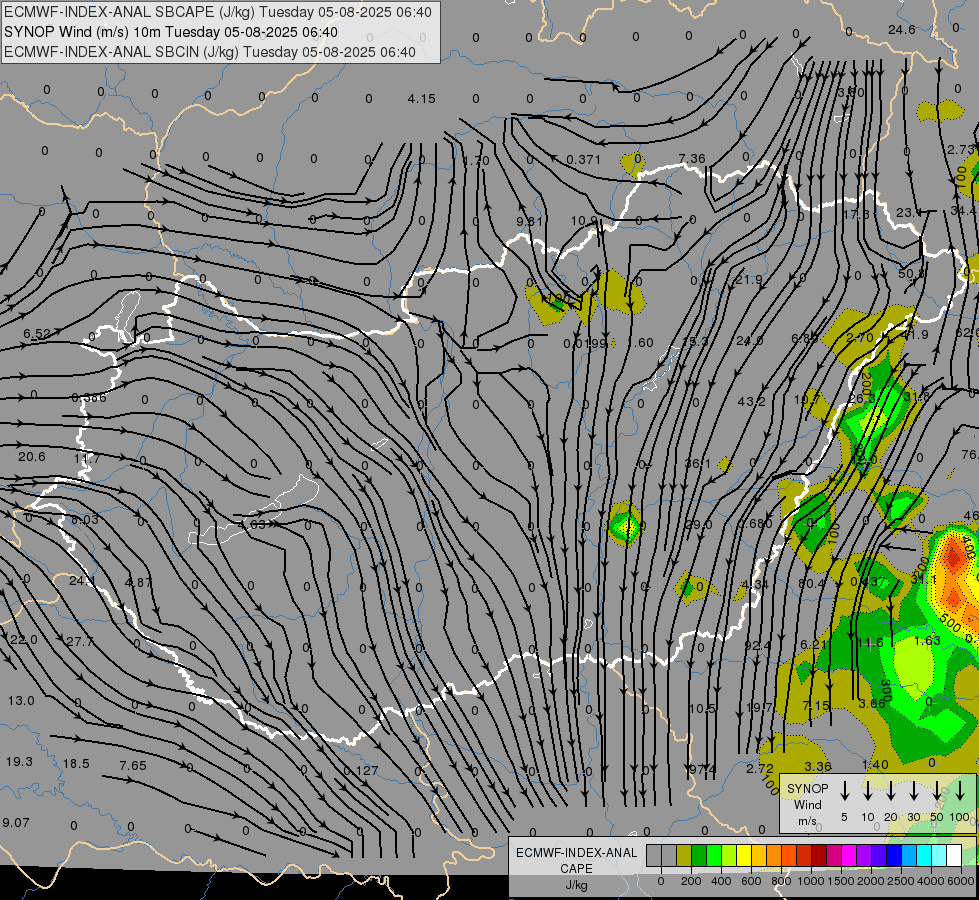Click the '8.03' value on the map
This screenshot has width=979, height=900.
[x=84, y=520]
